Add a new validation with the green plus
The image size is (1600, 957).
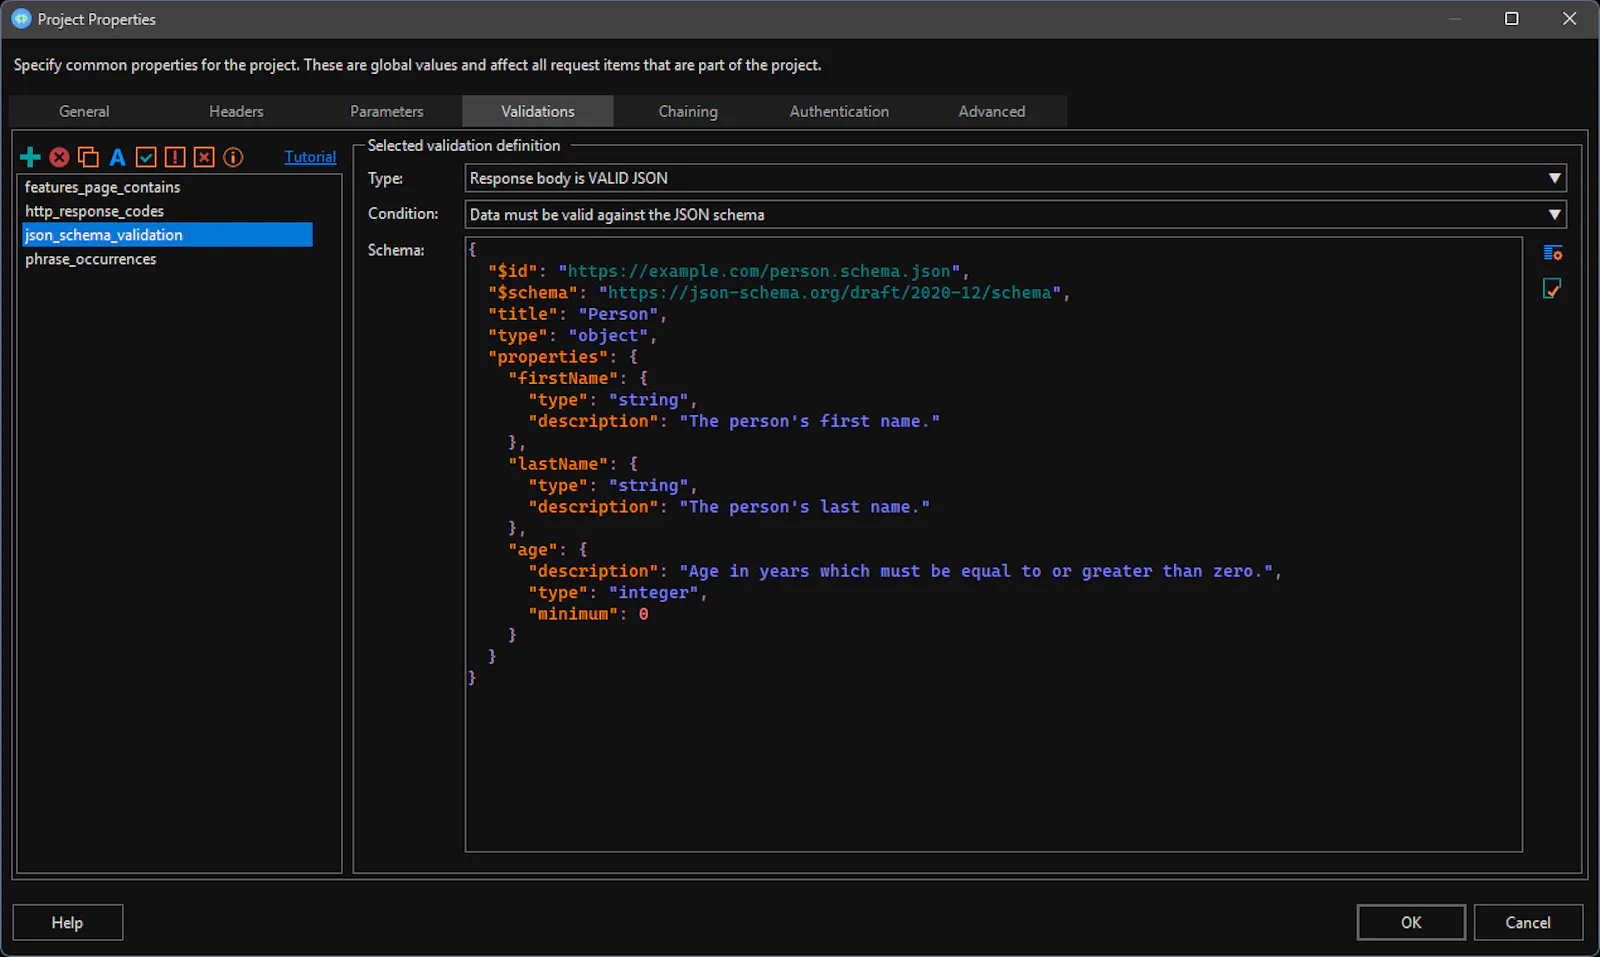tap(30, 157)
